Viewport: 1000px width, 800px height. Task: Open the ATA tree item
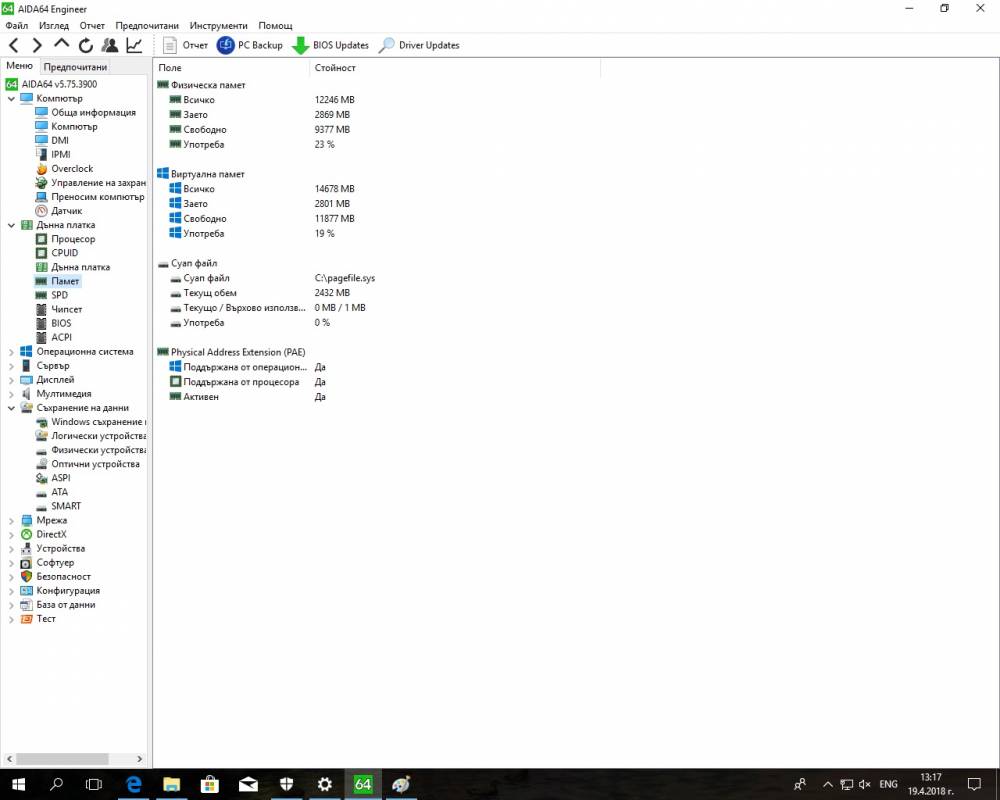[52, 492]
